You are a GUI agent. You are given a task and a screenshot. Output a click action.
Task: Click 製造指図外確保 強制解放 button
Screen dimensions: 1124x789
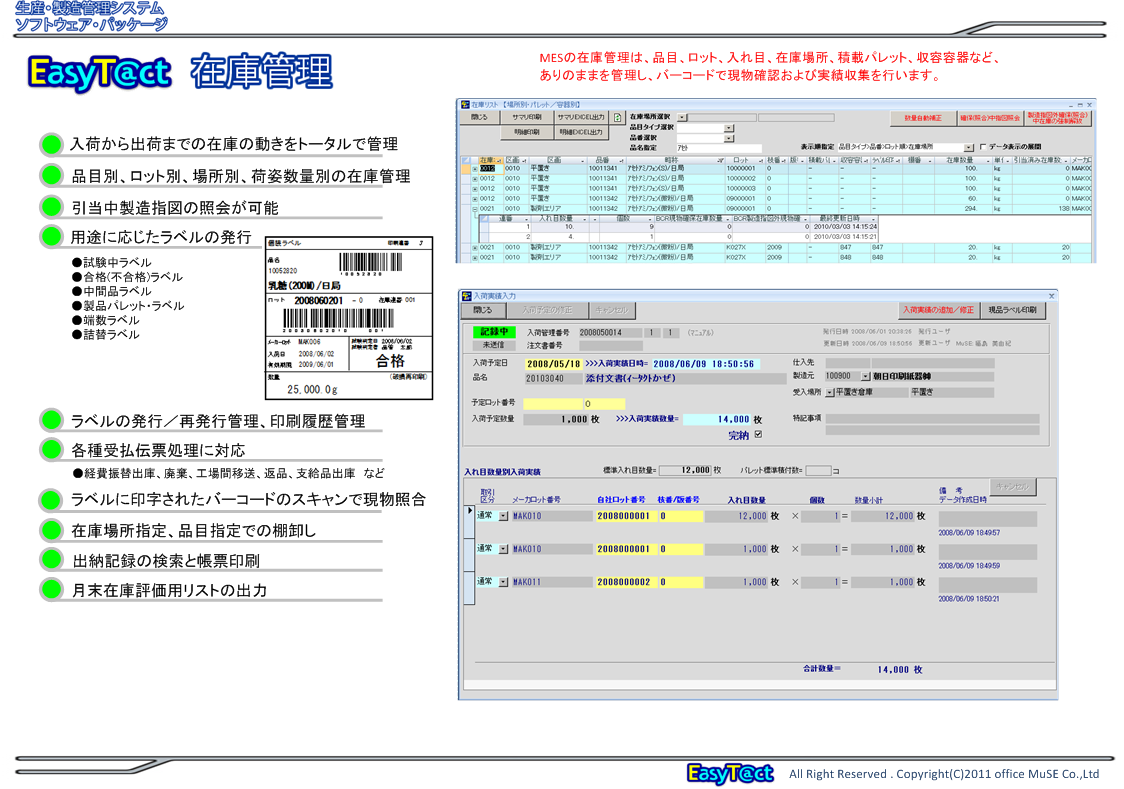tap(1057, 118)
